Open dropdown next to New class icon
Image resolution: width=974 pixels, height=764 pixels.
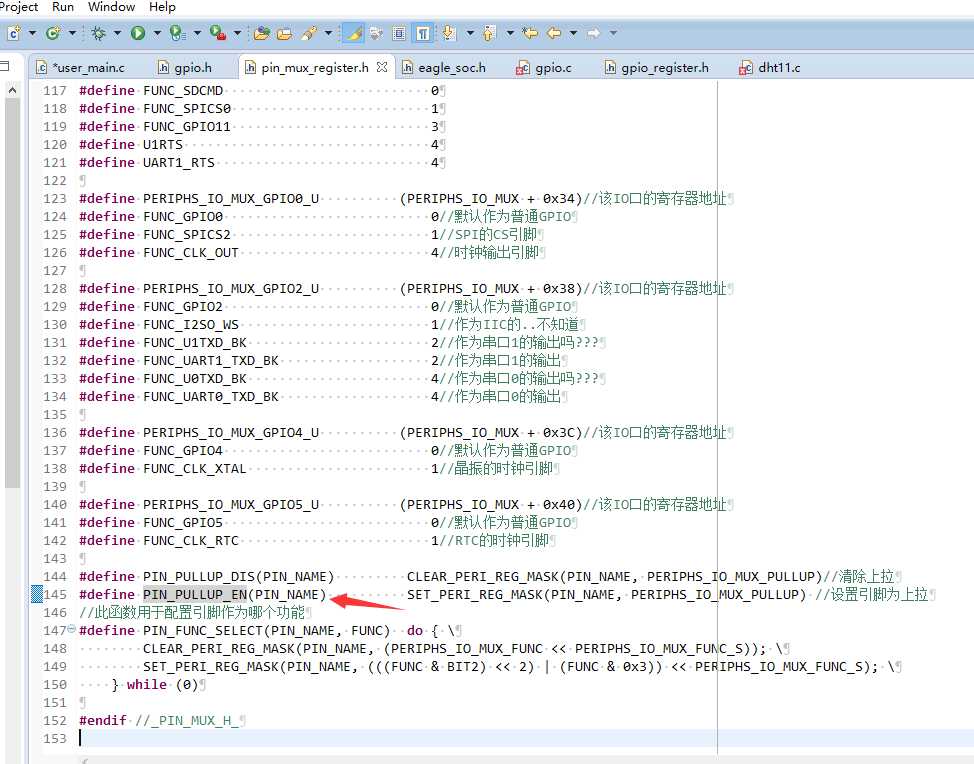tap(72, 33)
